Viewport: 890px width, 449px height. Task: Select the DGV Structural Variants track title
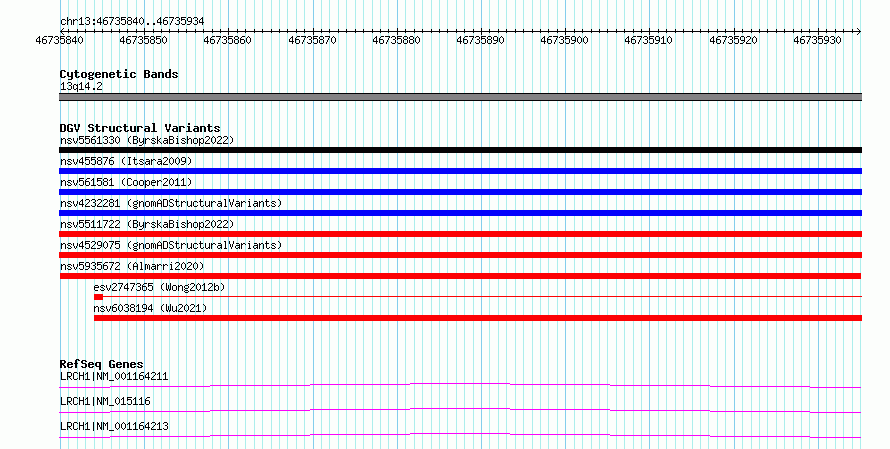click(140, 128)
